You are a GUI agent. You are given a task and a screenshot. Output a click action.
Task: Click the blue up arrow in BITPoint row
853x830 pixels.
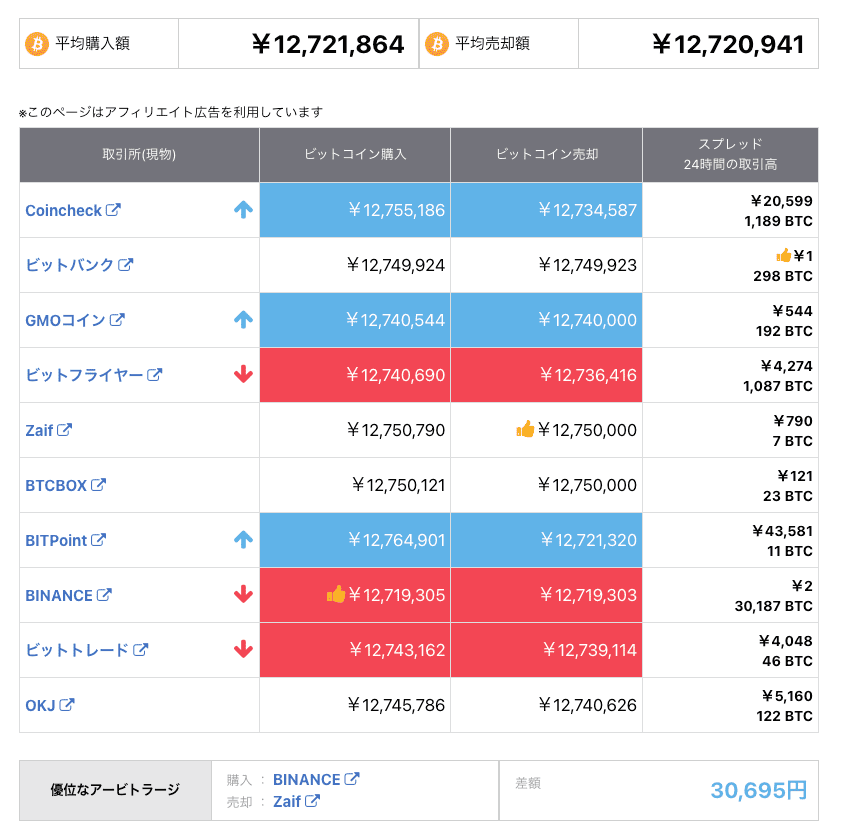pyautogui.click(x=243, y=540)
